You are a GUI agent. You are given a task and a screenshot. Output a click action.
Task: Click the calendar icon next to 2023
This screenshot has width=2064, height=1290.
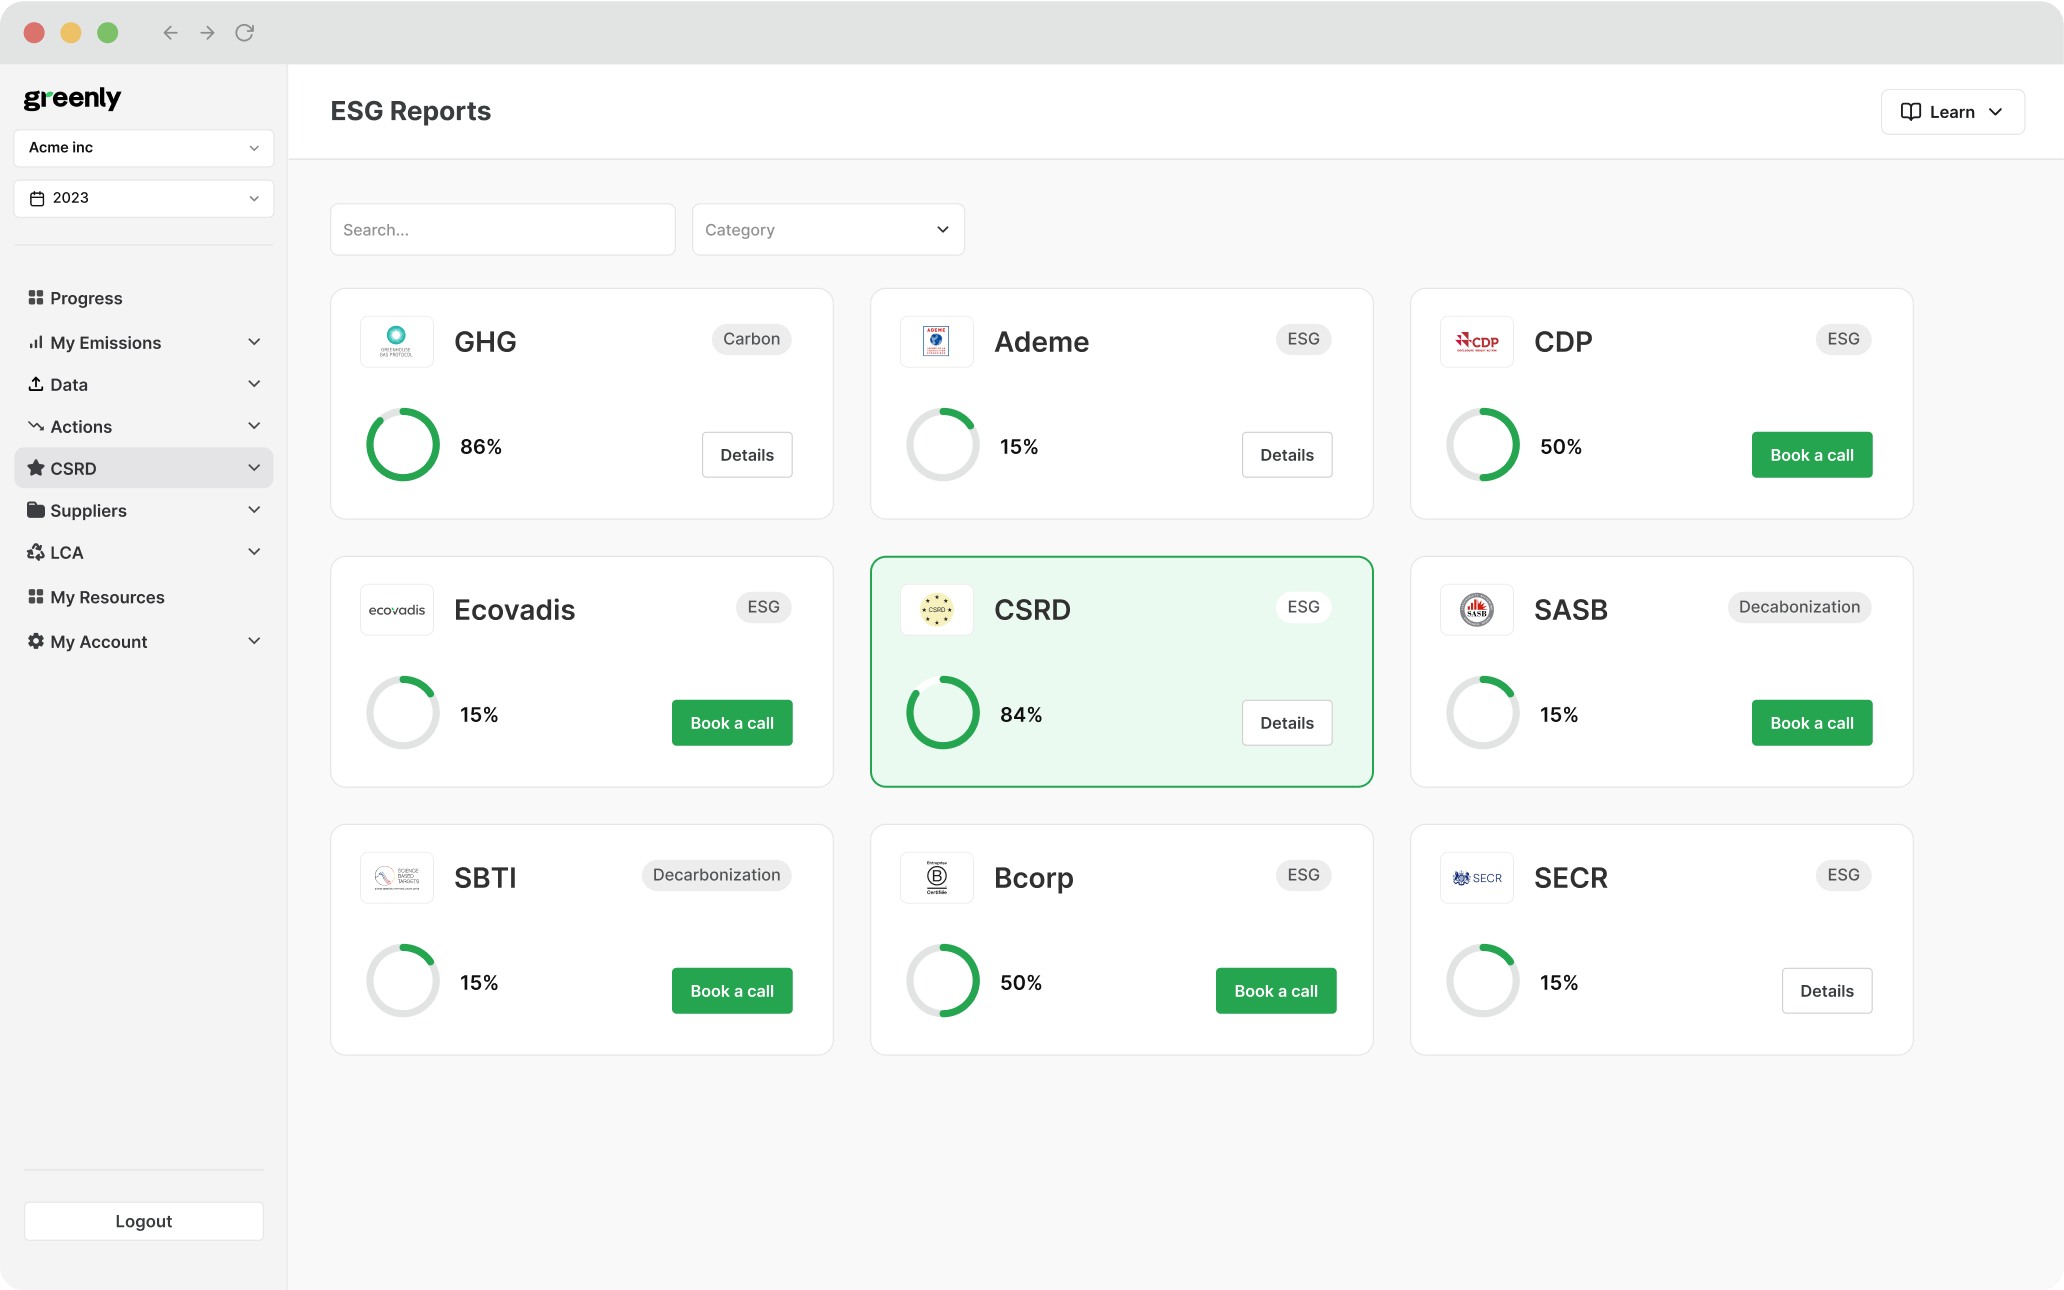pyautogui.click(x=38, y=198)
